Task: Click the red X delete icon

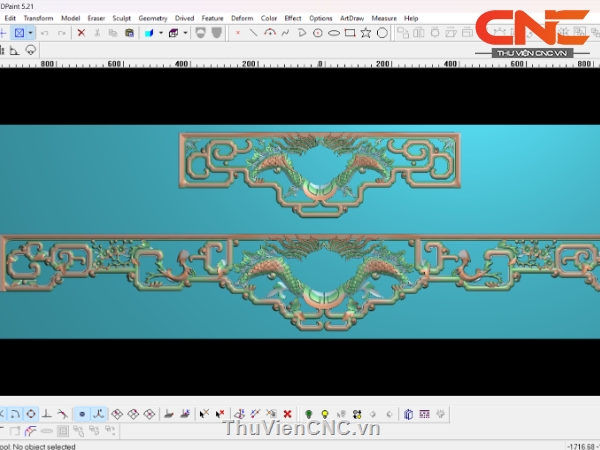Action: pos(81,33)
